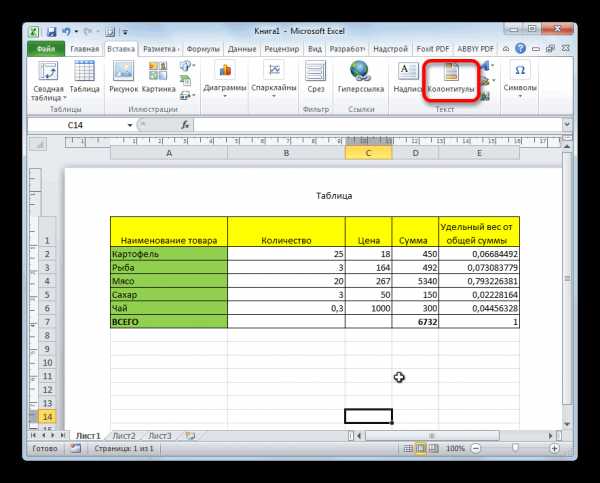Image resolution: width=600 pixels, height=483 pixels.
Task: Click the vertical scrollbar down arrow
Action: [567, 424]
